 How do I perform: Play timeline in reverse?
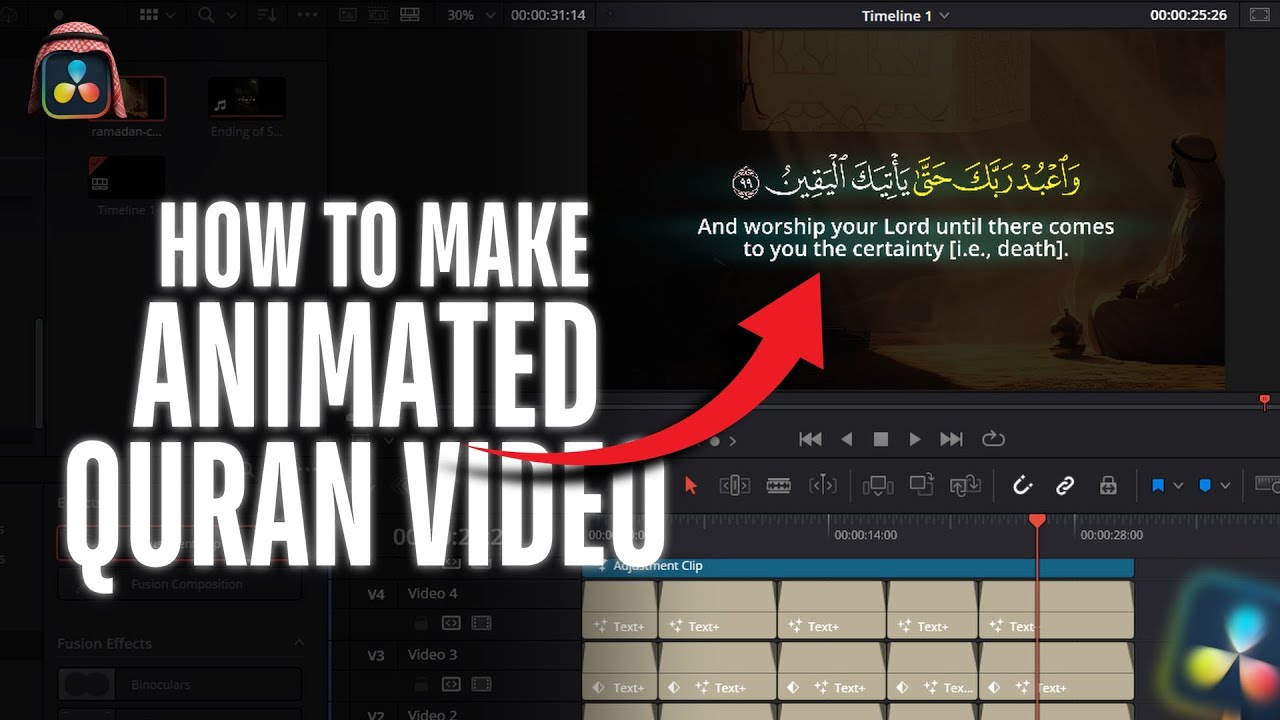pos(847,439)
